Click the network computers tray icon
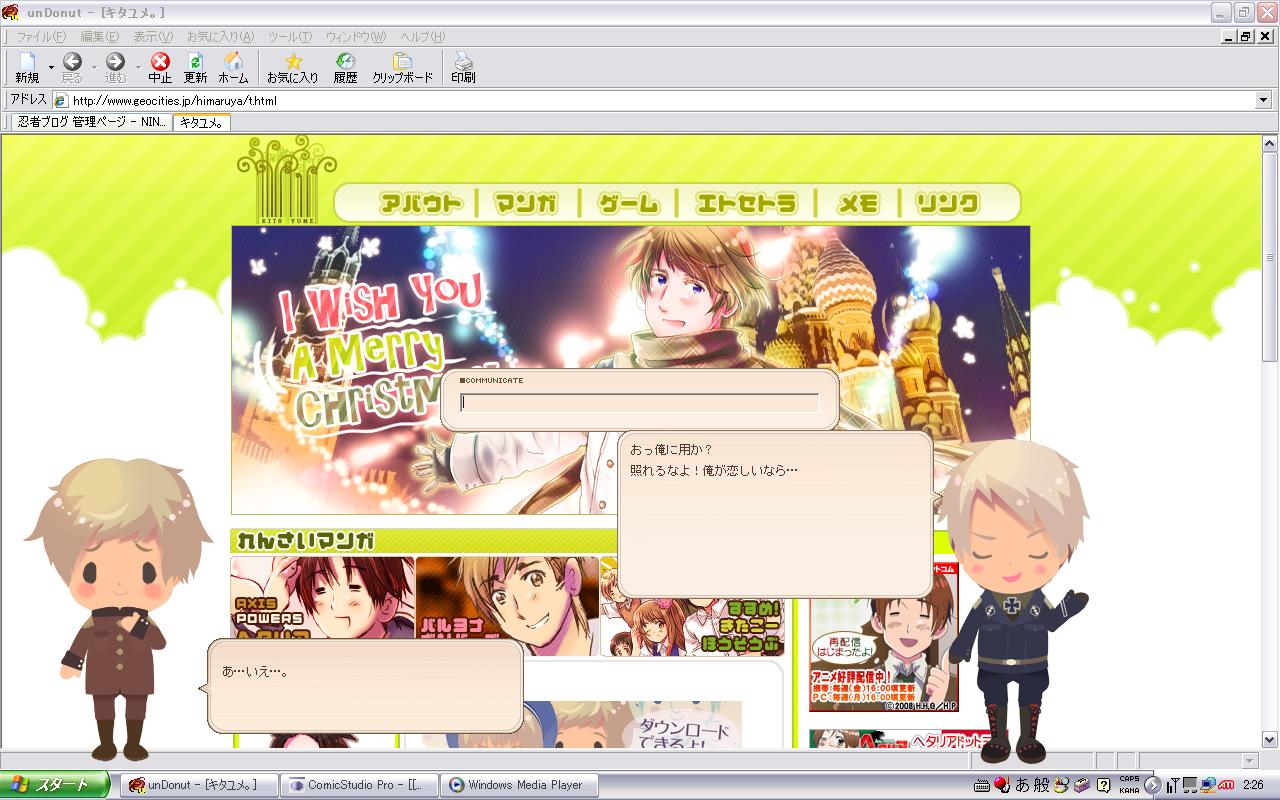The image size is (1280, 800). (x=1207, y=785)
